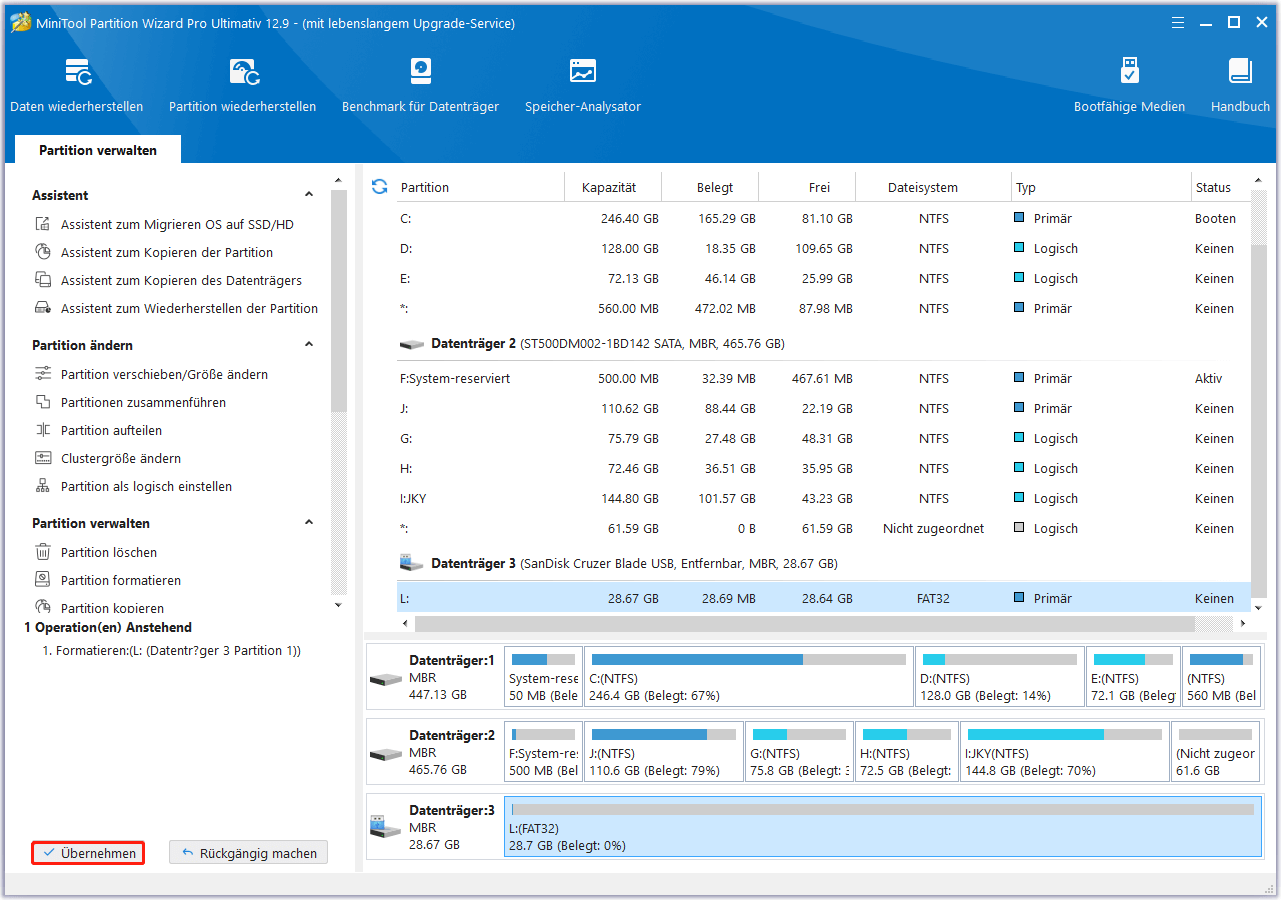Start the Speicher-Analysator
The width and height of the screenshot is (1281, 900).
pyautogui.click(x=582, y=85)
